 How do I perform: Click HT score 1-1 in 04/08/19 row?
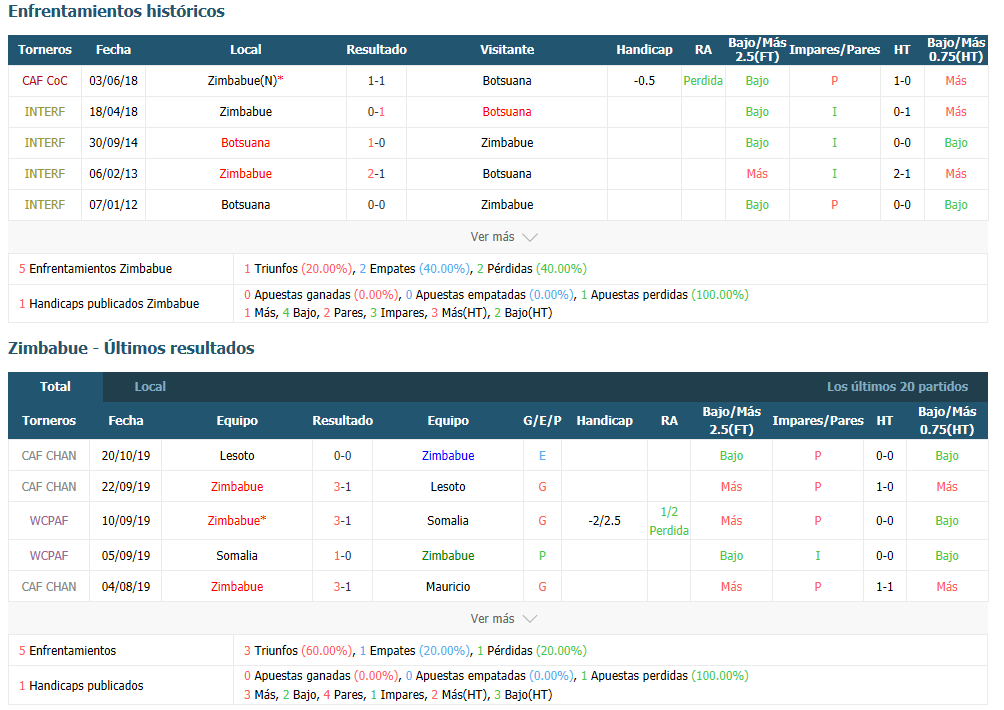tap(885, 586)
